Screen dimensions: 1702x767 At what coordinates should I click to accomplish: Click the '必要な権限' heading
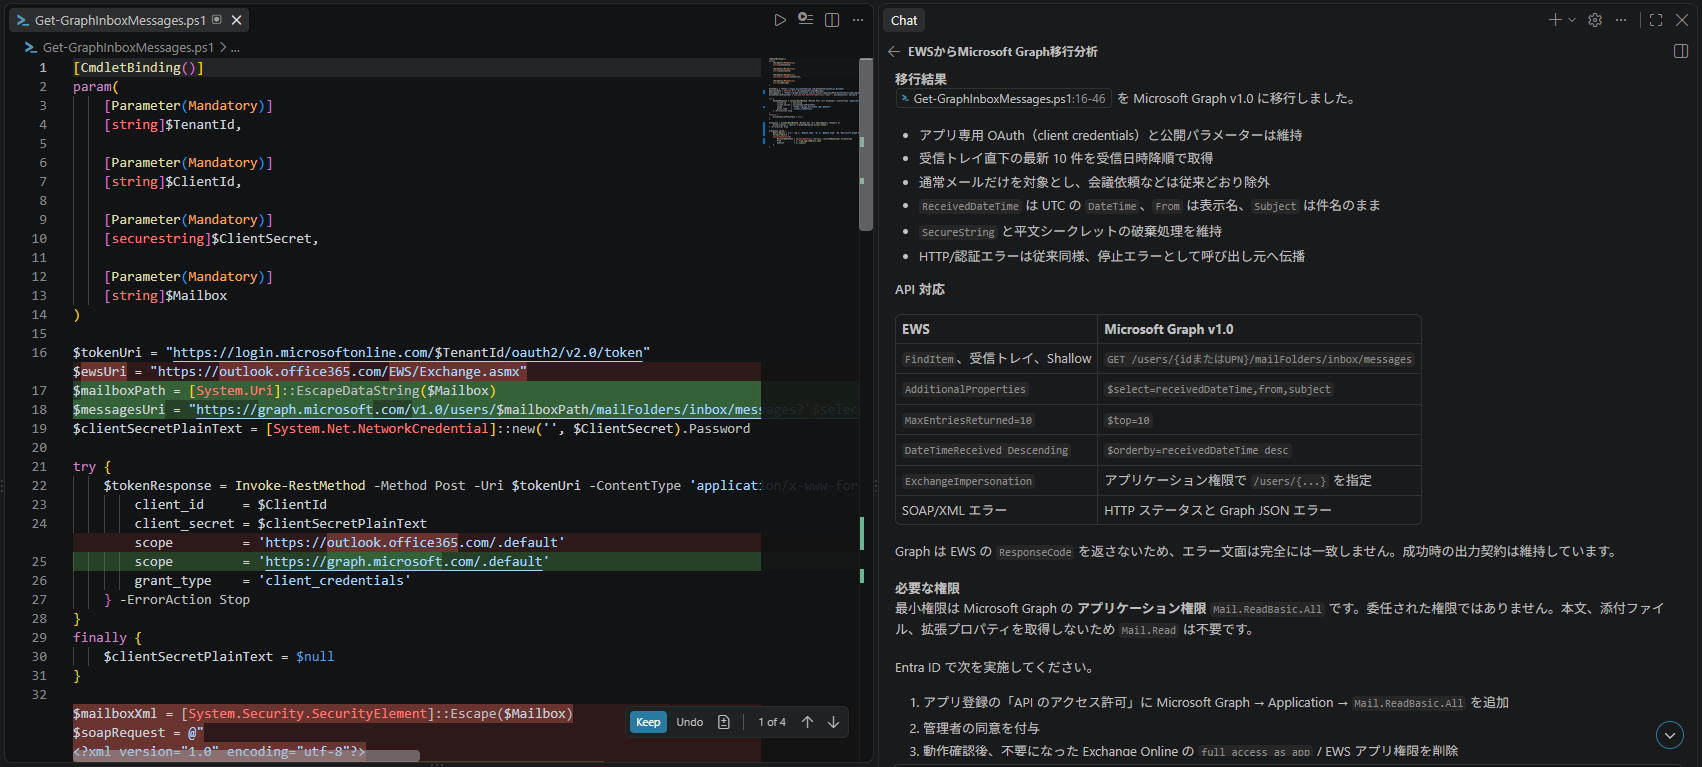click(927, 588)
